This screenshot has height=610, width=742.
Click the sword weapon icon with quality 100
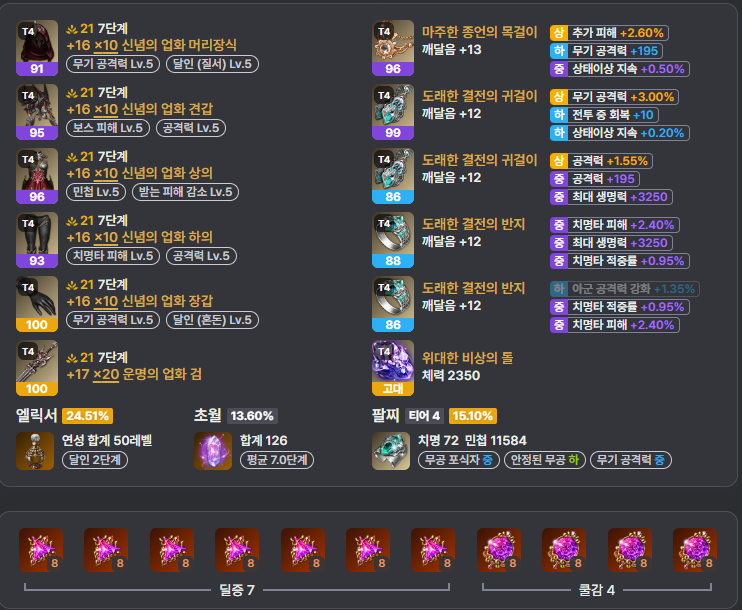point(37,368)
